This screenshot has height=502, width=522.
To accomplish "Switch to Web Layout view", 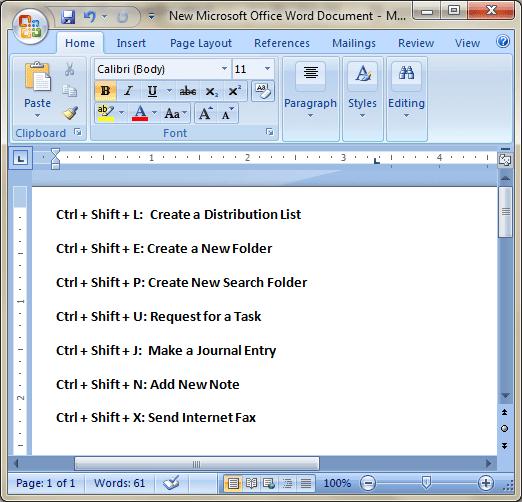I will [269, 483].
